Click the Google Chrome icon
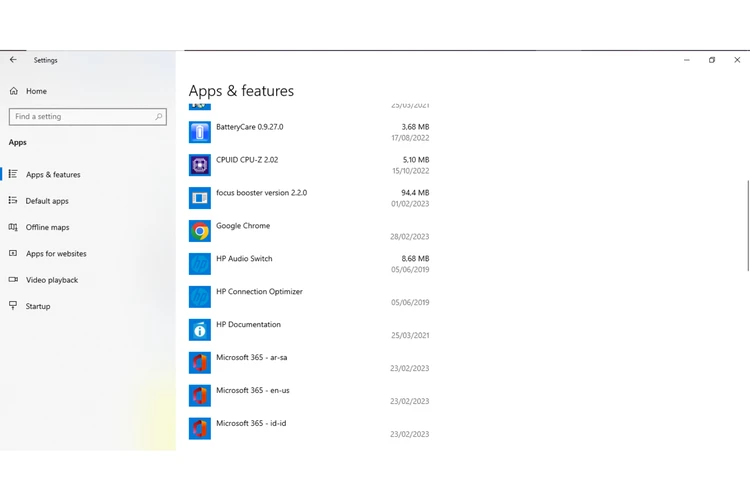Screen dimensions: 750x500 pyautogui.click(x=200, y=231)
